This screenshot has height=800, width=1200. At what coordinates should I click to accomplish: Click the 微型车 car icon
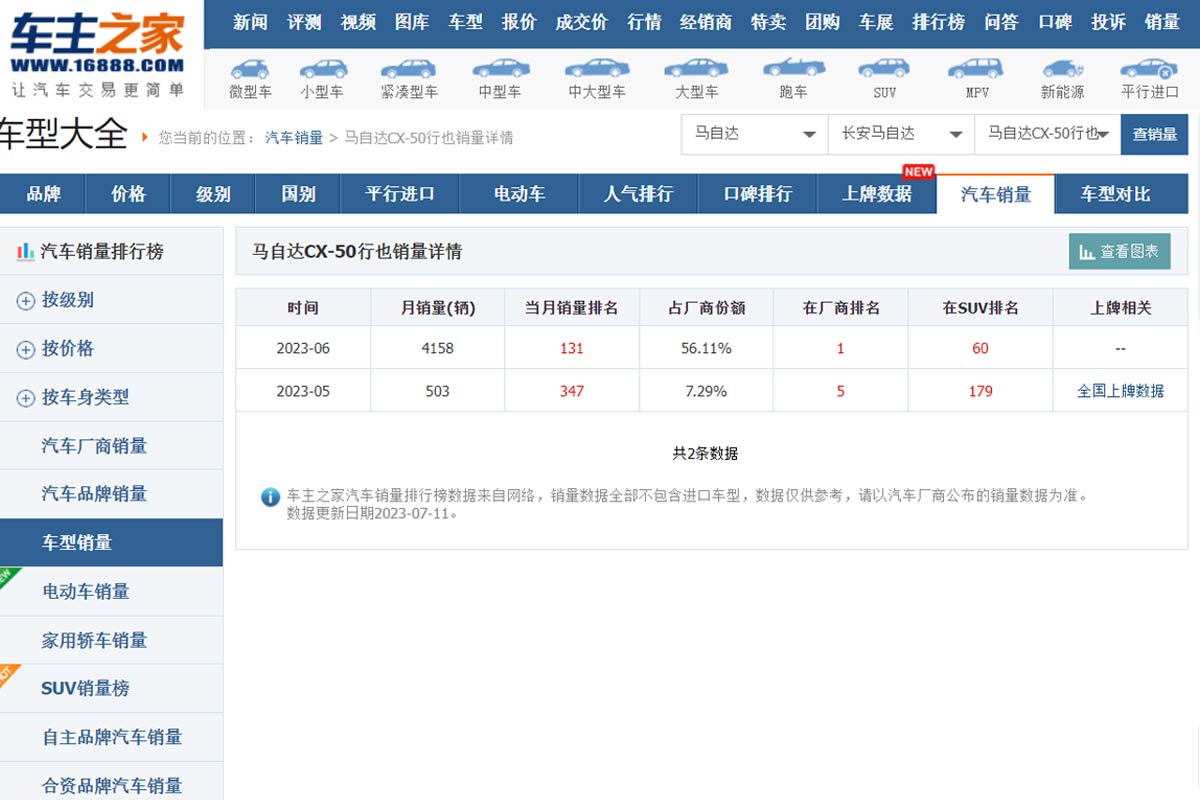point(250,69)
